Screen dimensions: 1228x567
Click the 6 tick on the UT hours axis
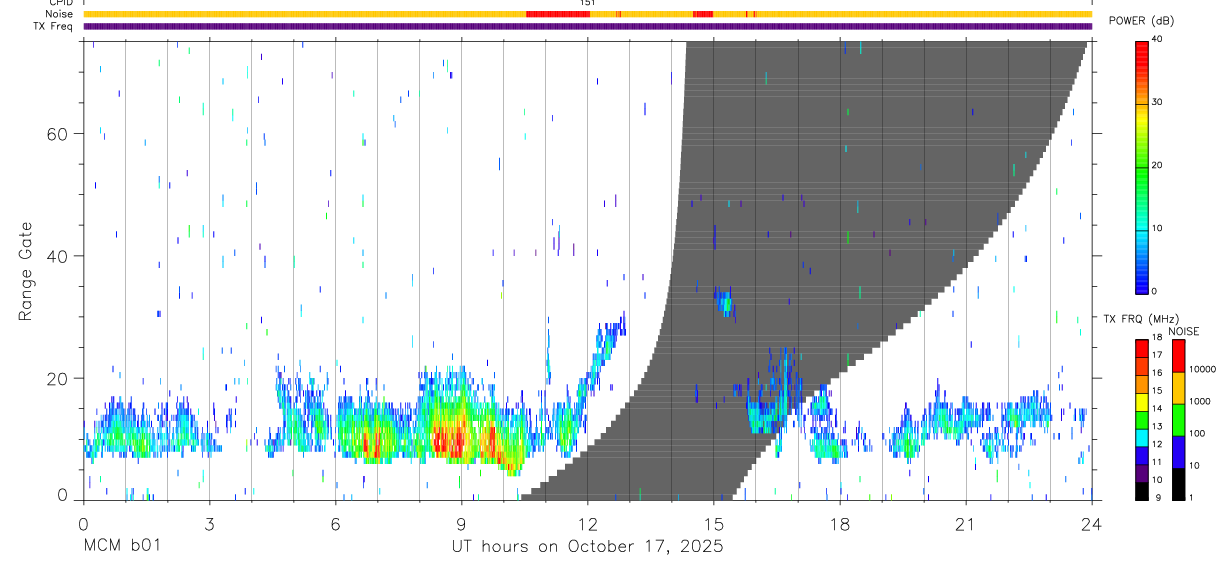point(335,524)
